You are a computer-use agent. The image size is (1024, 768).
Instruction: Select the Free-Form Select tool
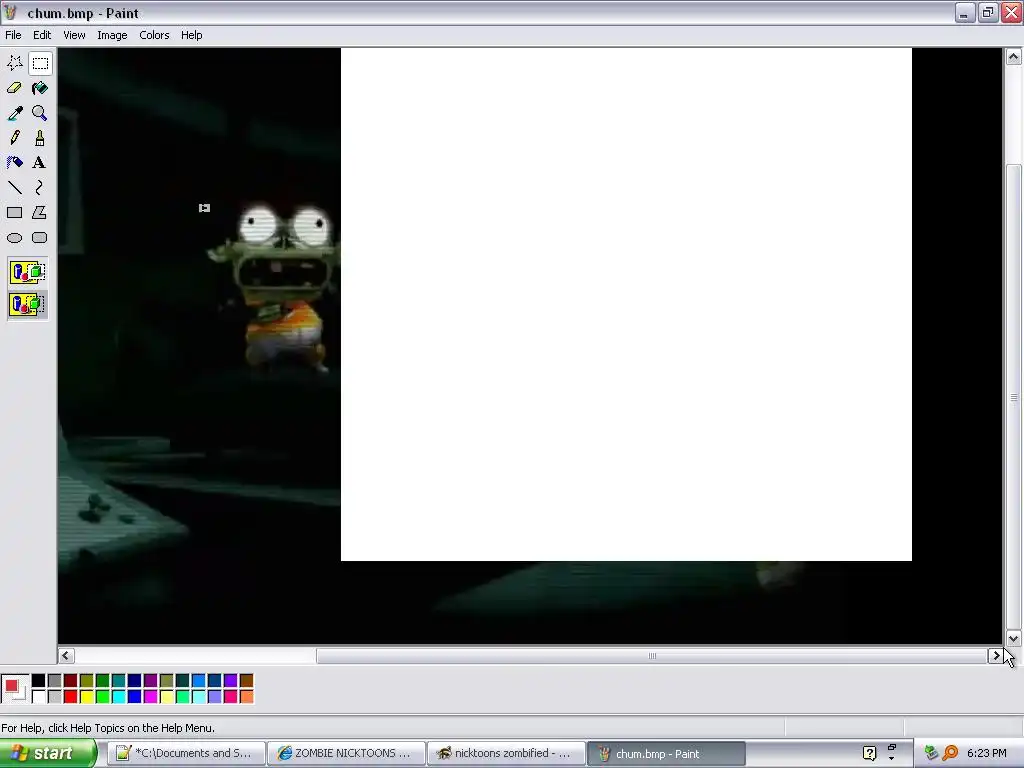click(14, 63)
